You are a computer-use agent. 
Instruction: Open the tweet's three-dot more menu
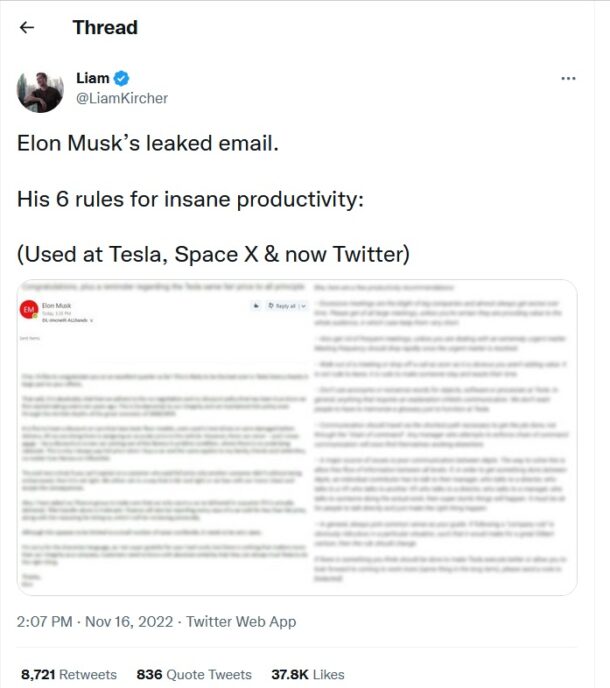568,79
